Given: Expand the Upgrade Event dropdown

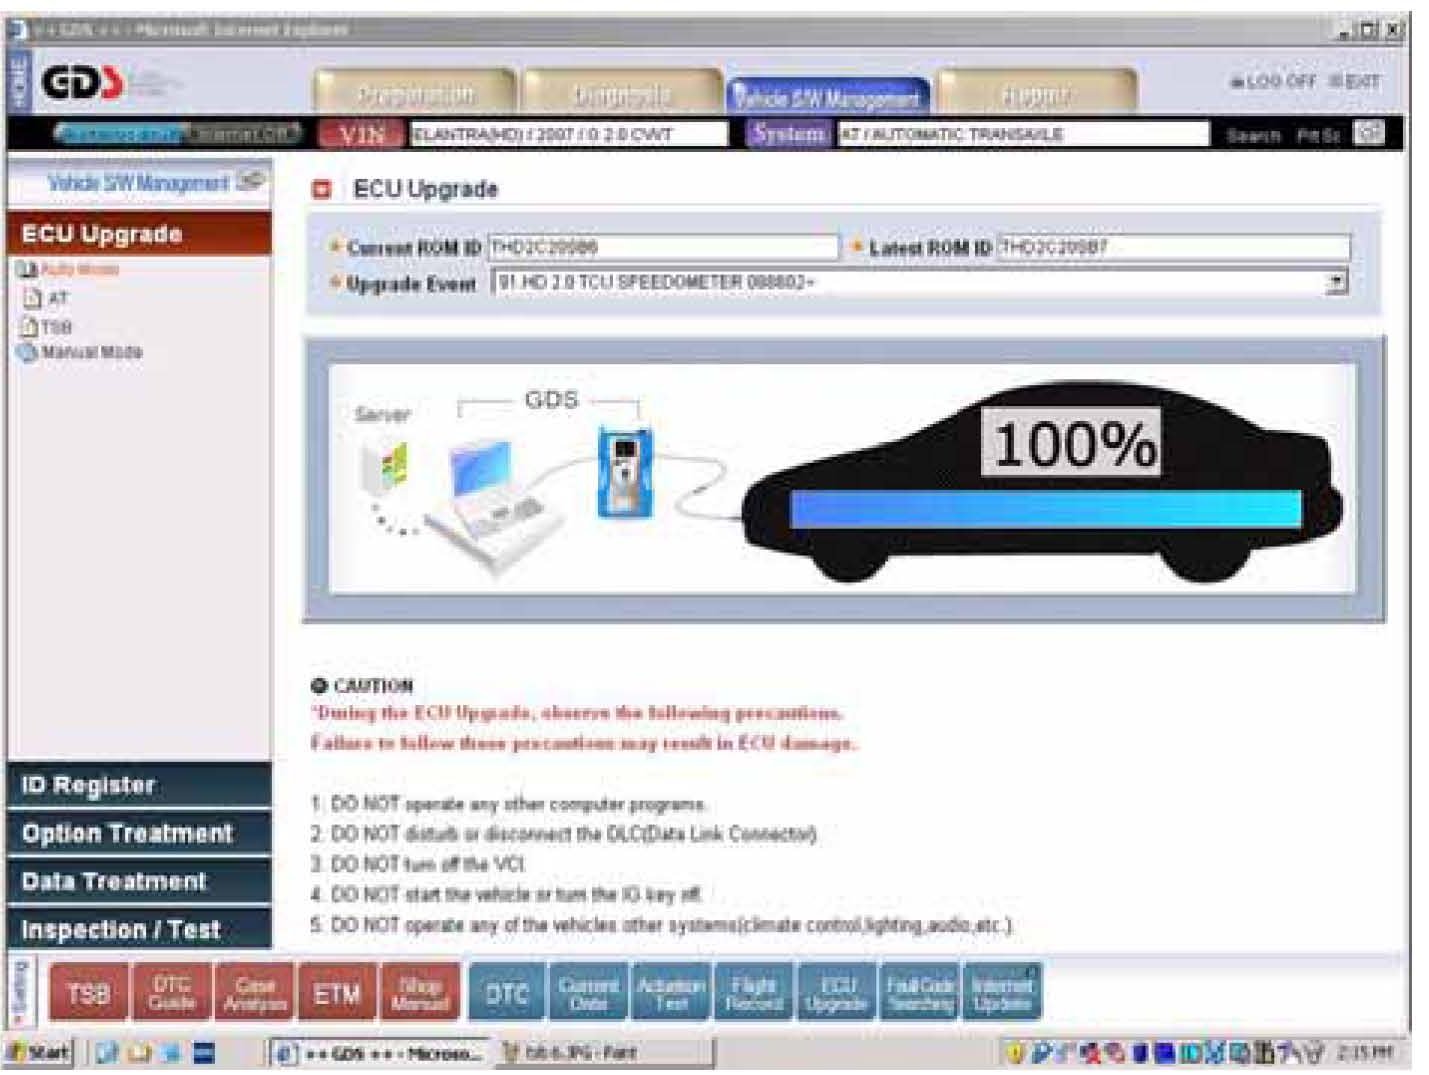Looking at the screenshot, I should (1336, 283).
